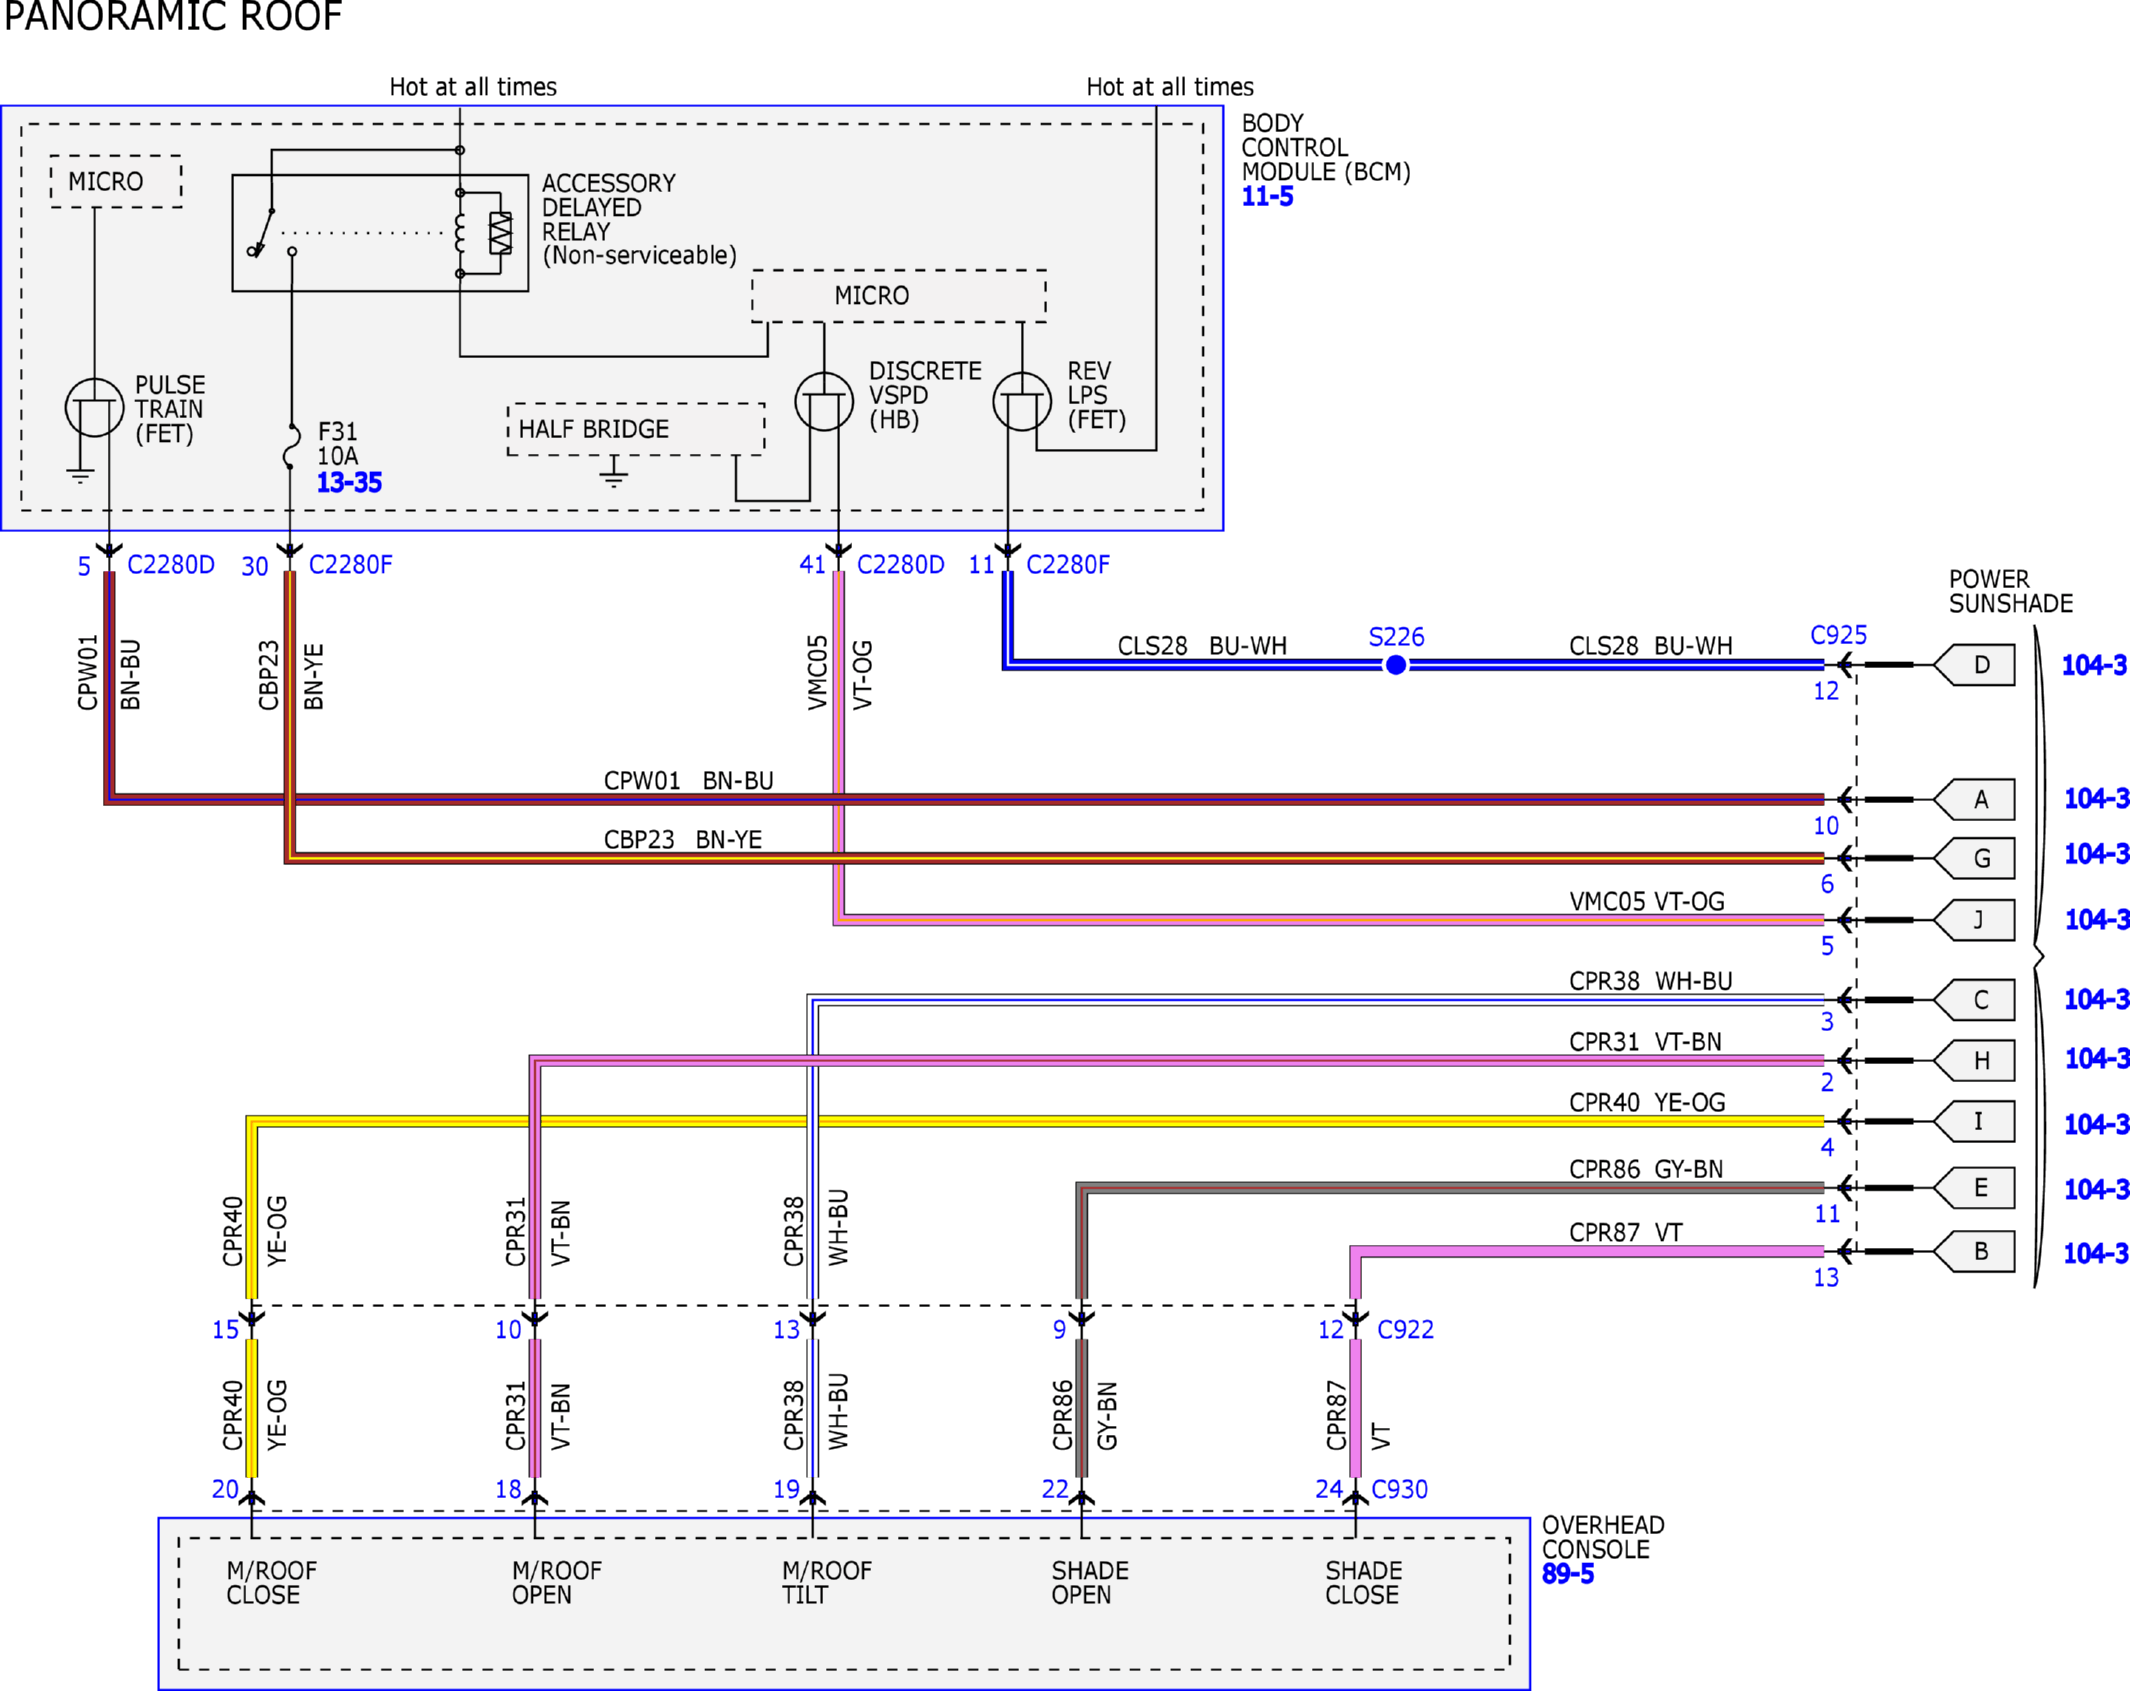
Task: Click the MICRO block above Pulse Train
Action: pyautogui.click(x=116, y=182)
